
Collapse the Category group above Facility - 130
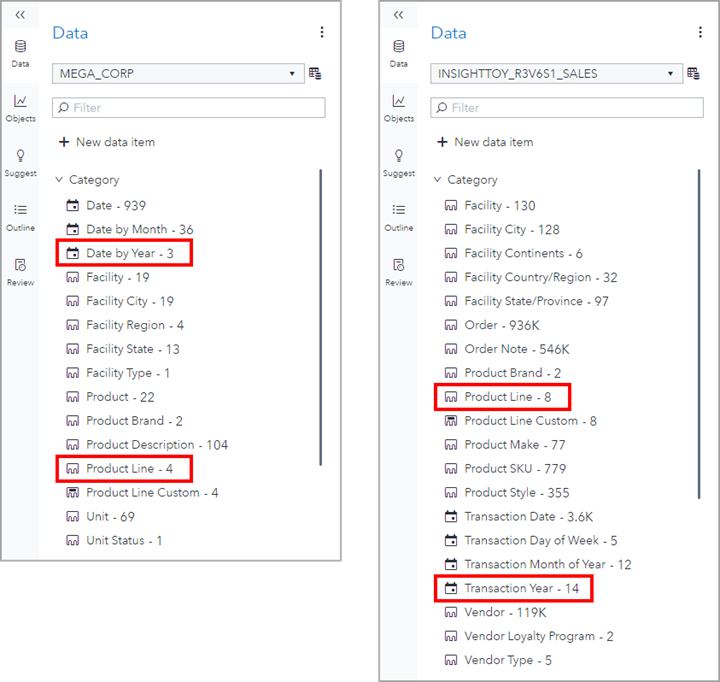coord(437,180)
